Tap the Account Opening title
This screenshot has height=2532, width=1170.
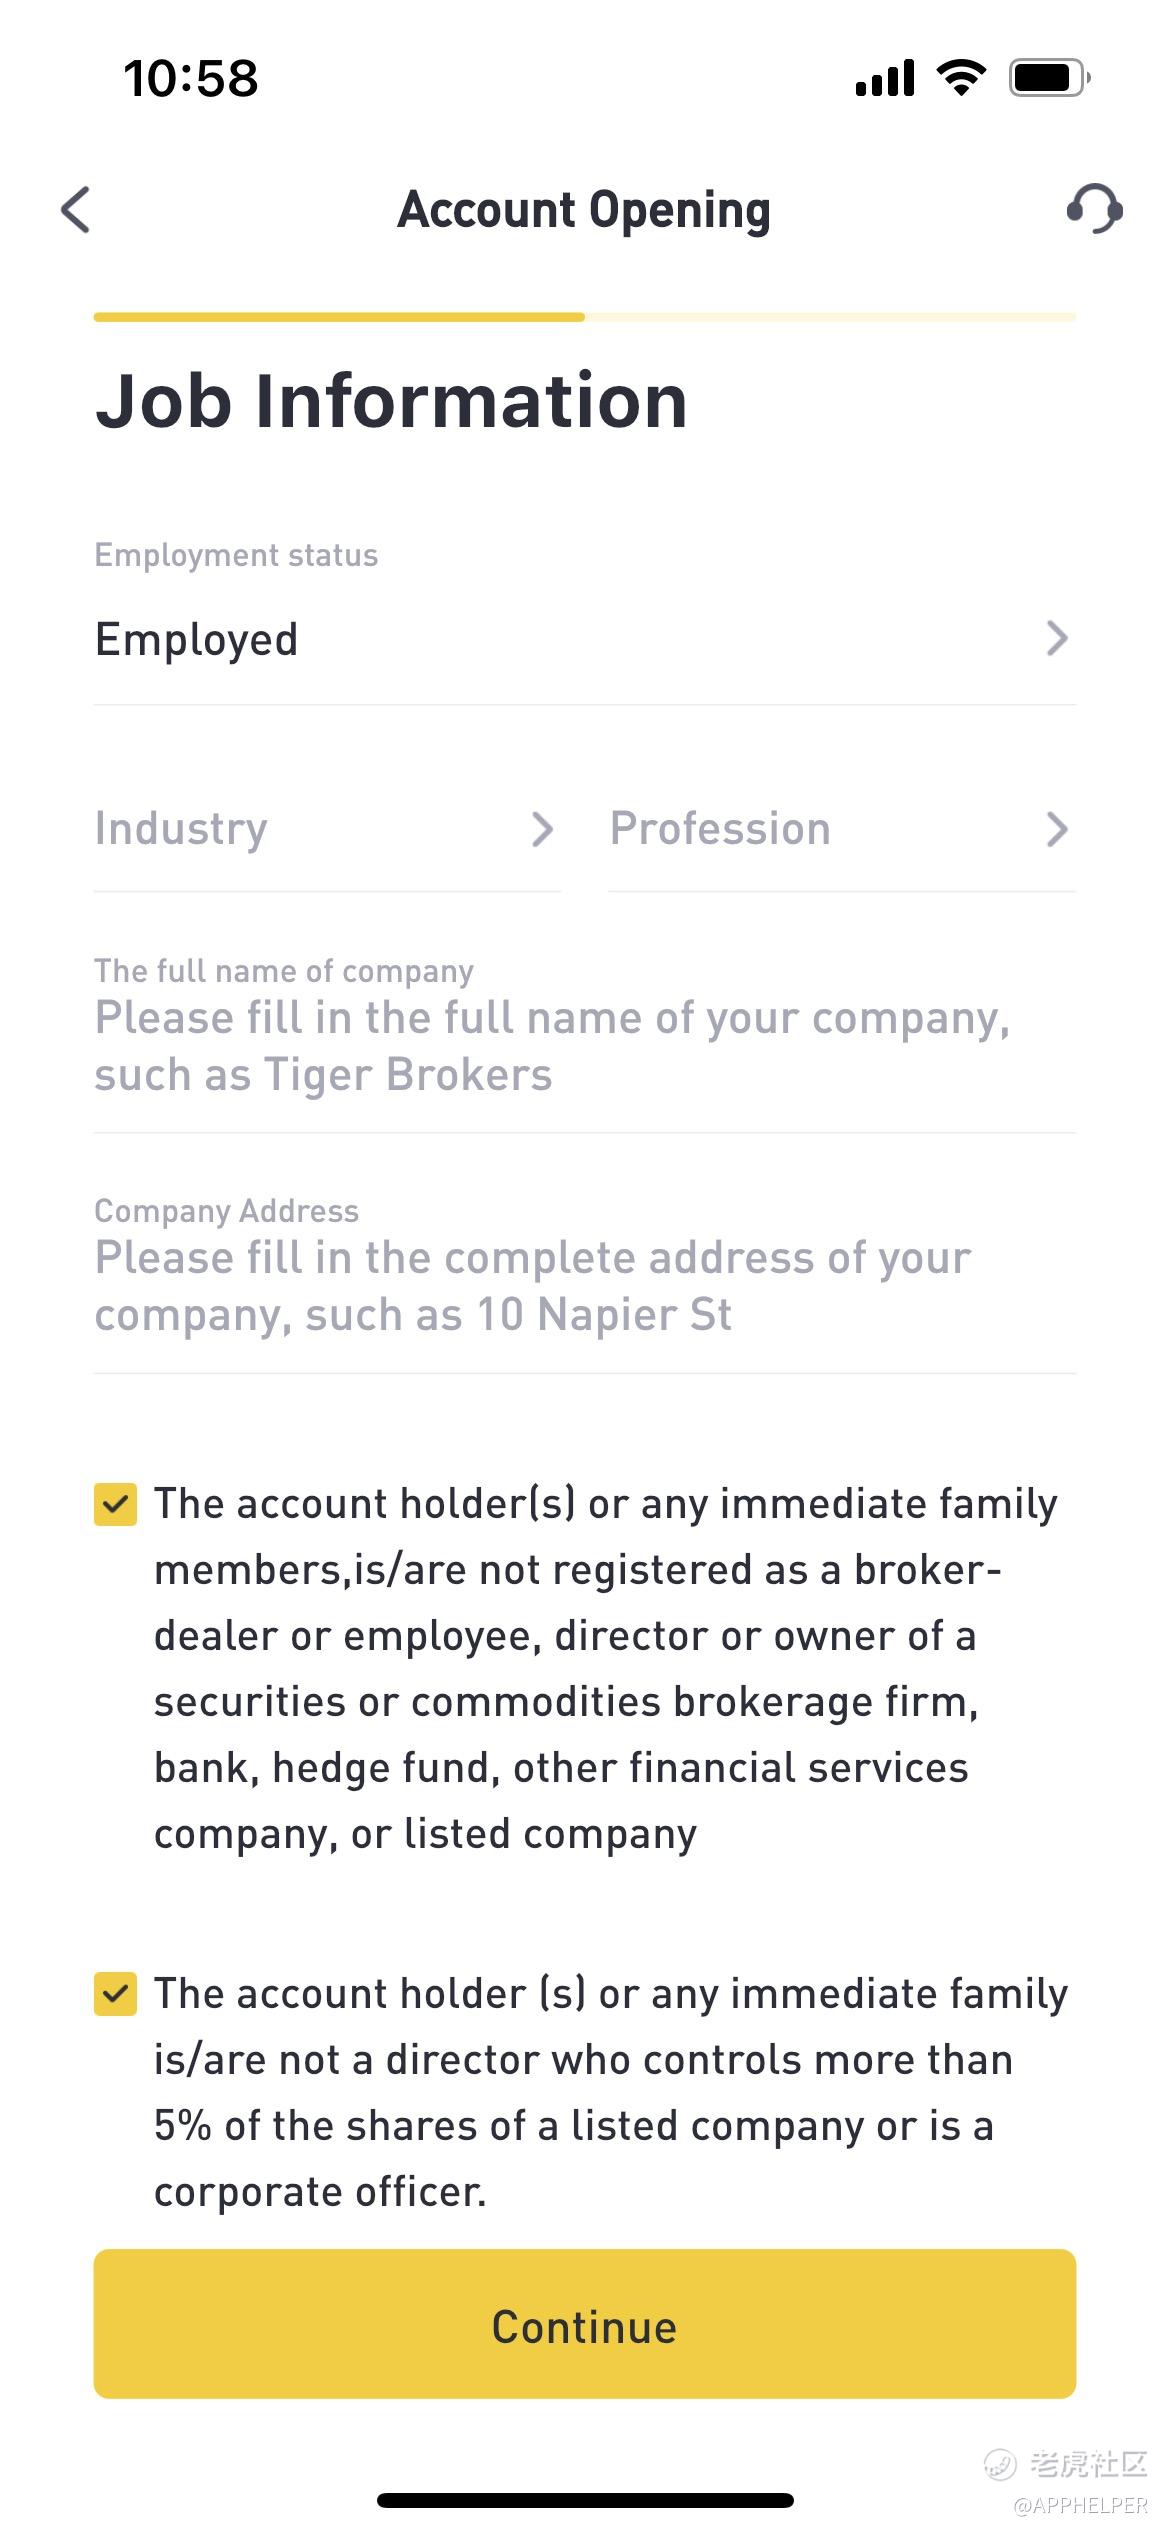click(584, 210)
